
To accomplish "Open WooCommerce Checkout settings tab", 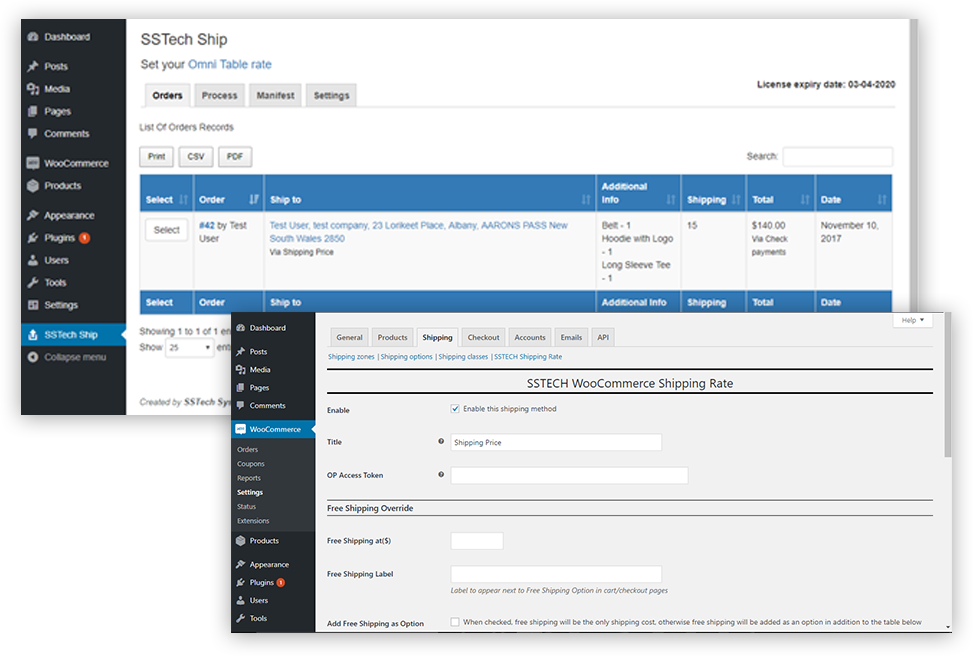I will 483,337.
